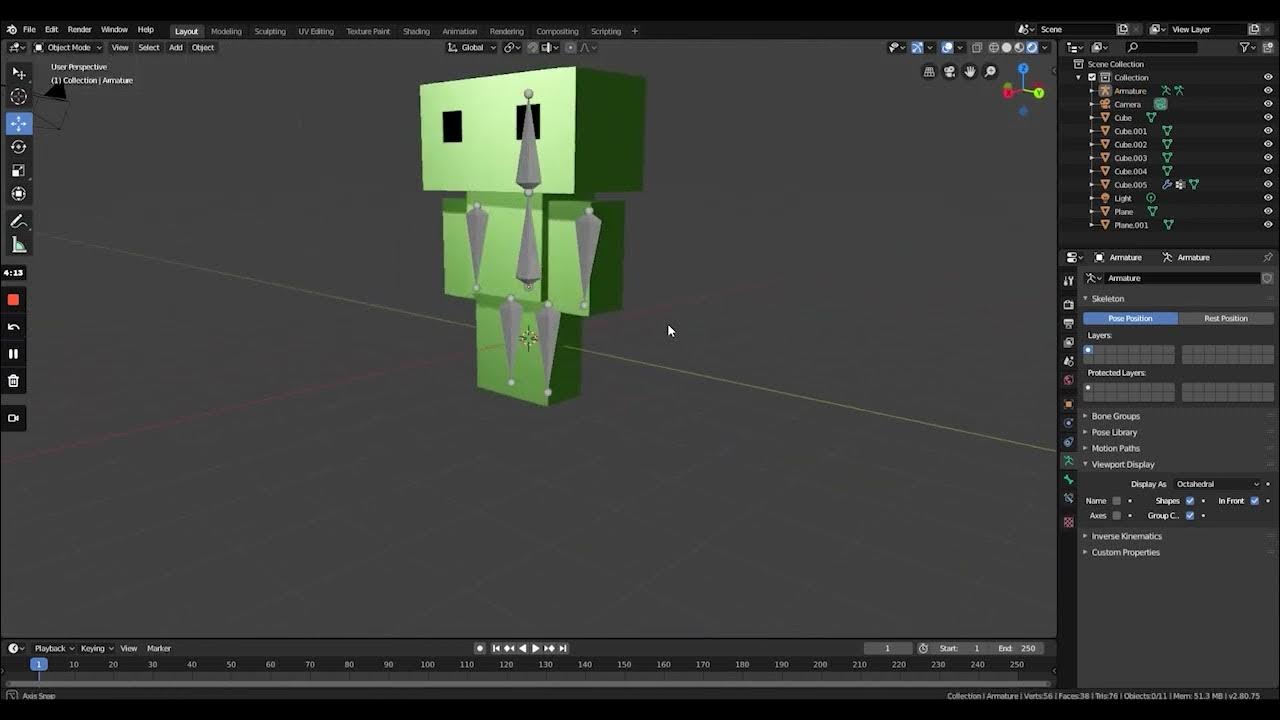Open the Render menu
This screenshot has height=720, width=1280.
pyautogui.click(x=79, y=30)
